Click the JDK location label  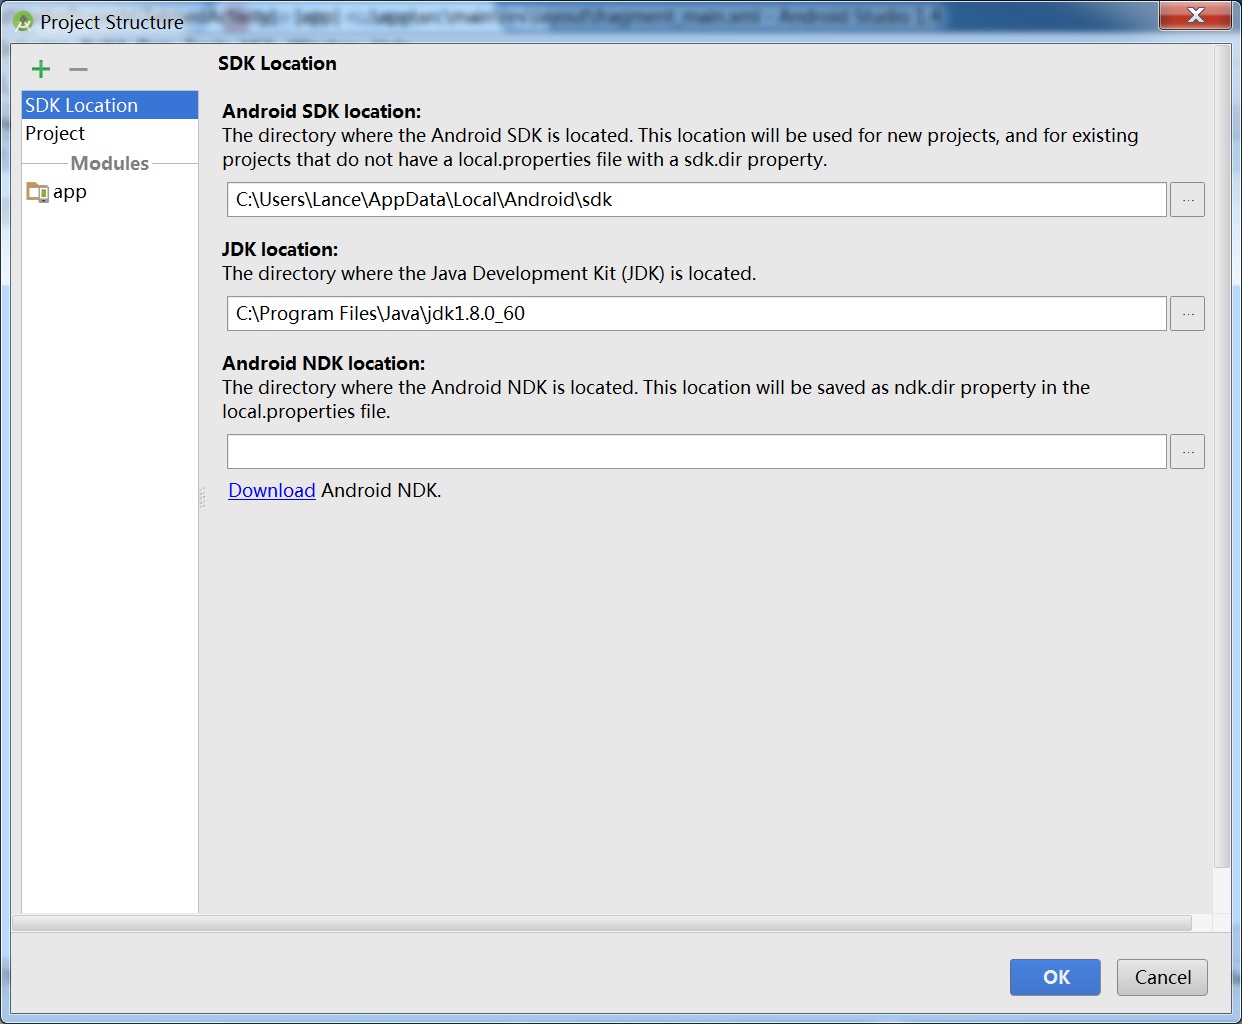[280, 249]
